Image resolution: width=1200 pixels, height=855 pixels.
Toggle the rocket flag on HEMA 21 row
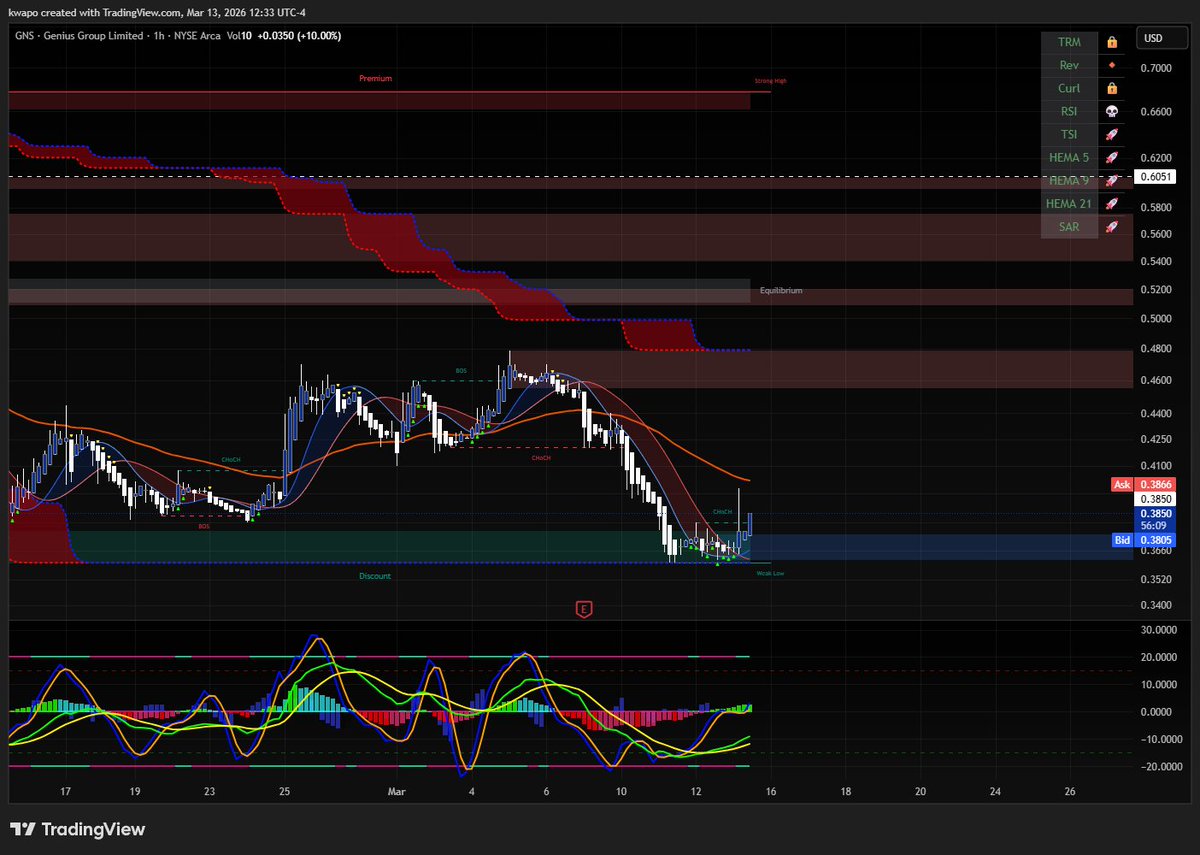pos(1110,203)
